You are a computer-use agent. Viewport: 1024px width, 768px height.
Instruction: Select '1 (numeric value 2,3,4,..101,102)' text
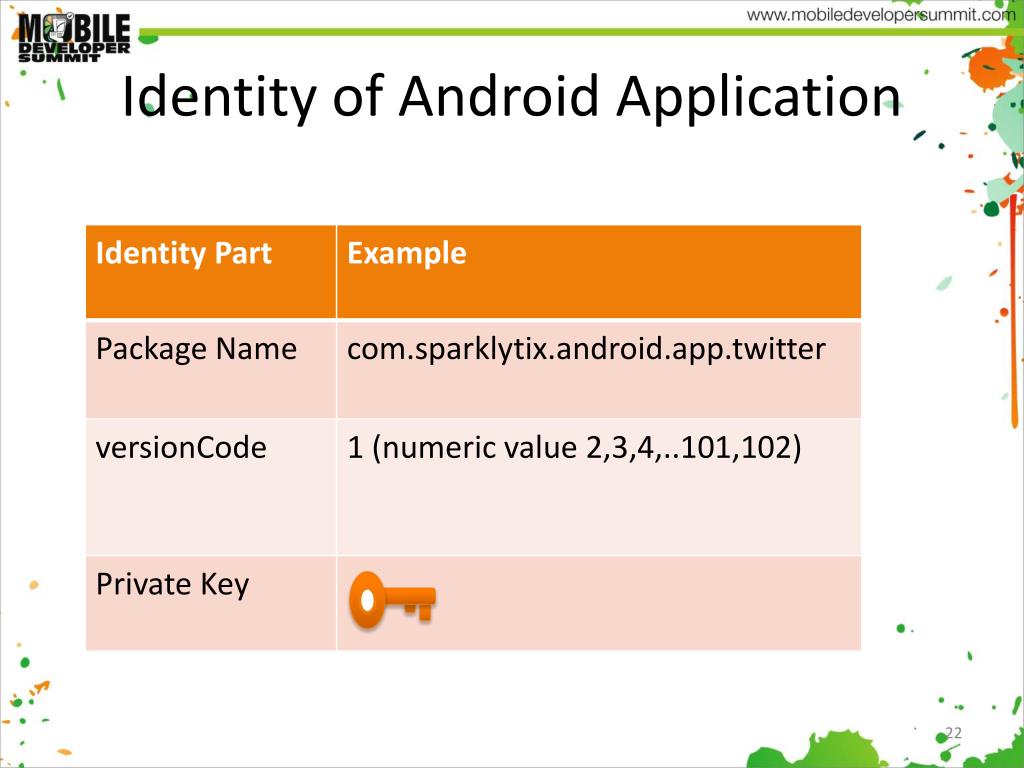pos(574,448)
